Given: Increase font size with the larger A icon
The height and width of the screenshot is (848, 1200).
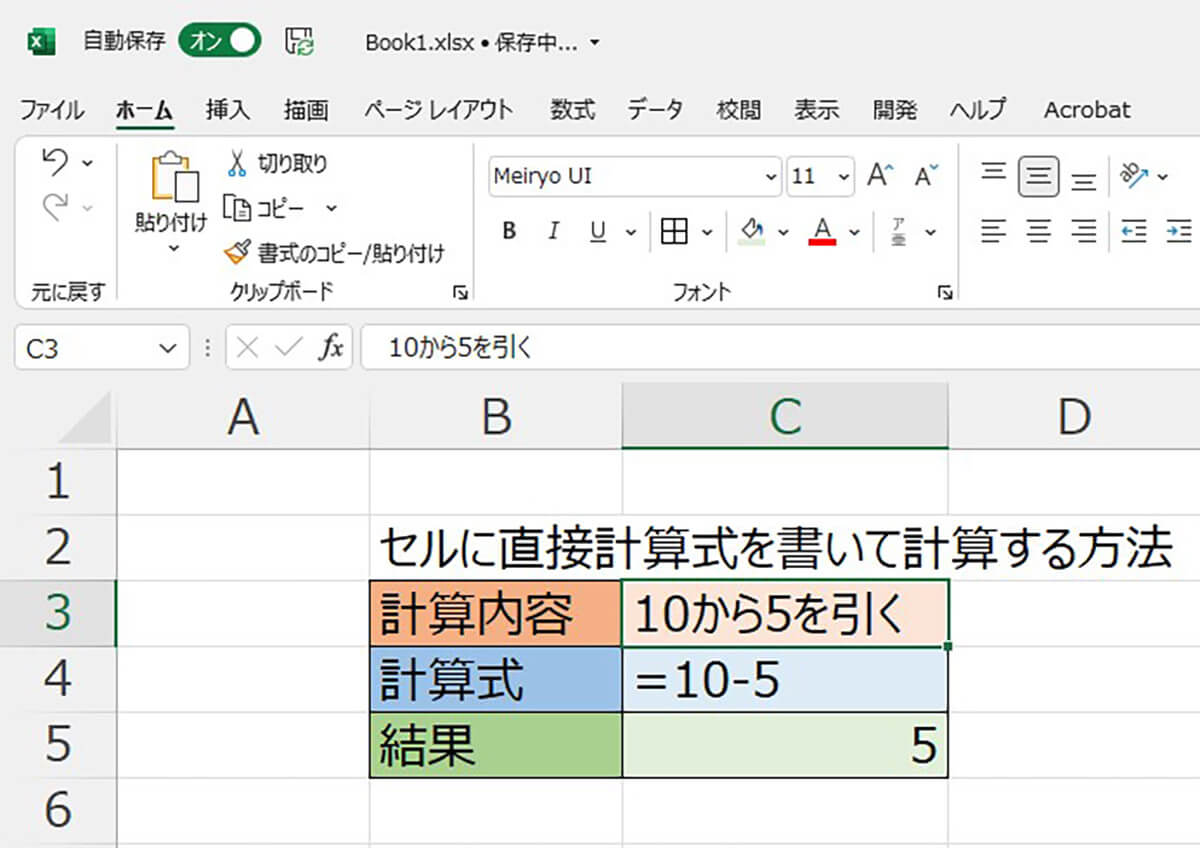Looking at the screenshot, I should (880, 177).
